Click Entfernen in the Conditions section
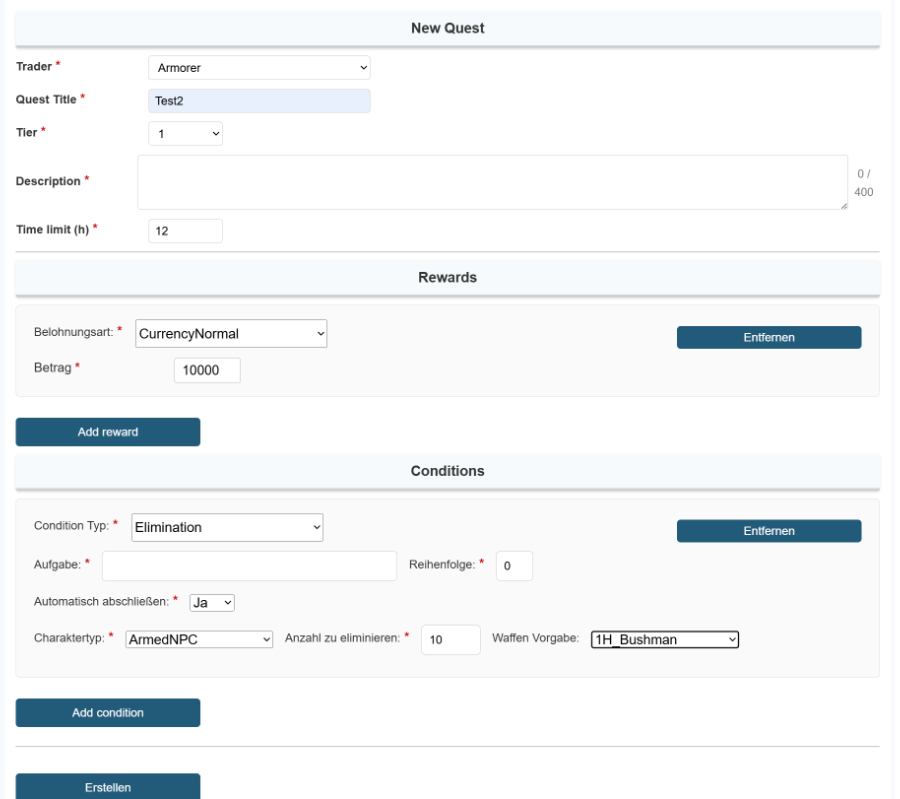This screenshot has width=900, height=799. 770,530
